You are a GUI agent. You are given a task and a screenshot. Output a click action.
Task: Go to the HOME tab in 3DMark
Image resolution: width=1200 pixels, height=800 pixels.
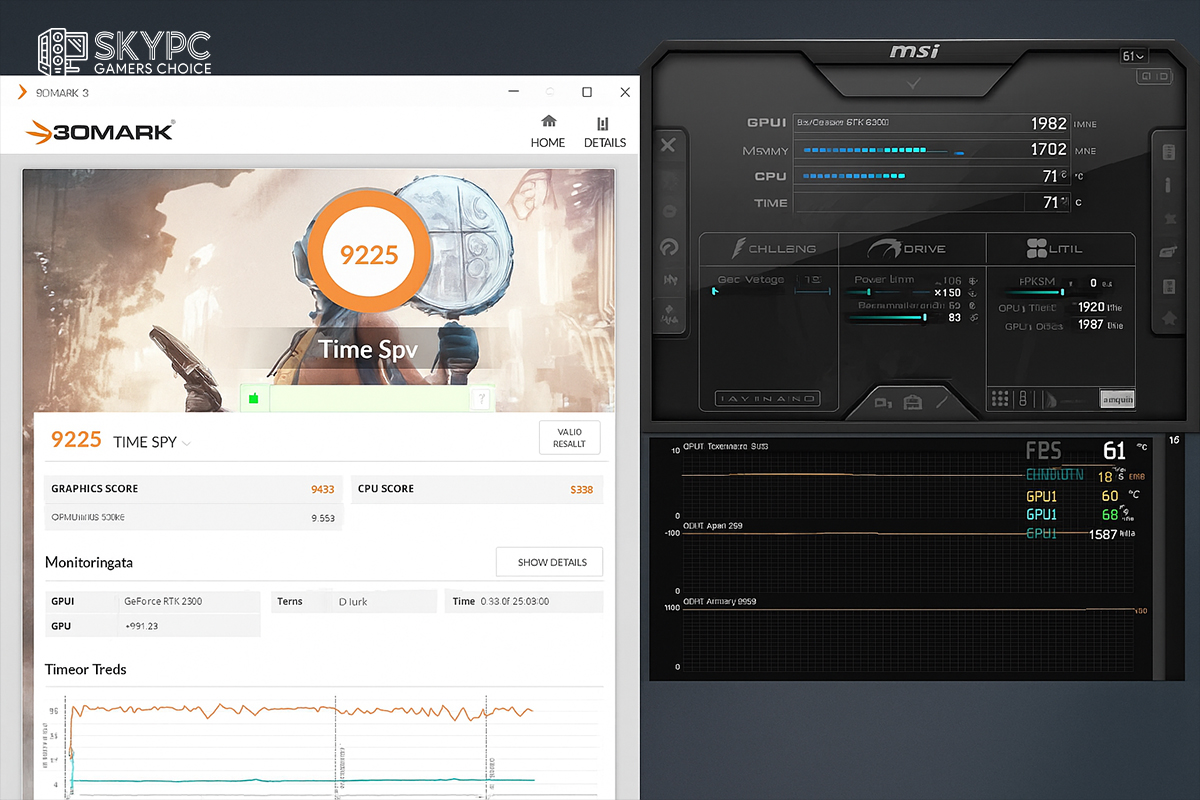click(548, 131)
